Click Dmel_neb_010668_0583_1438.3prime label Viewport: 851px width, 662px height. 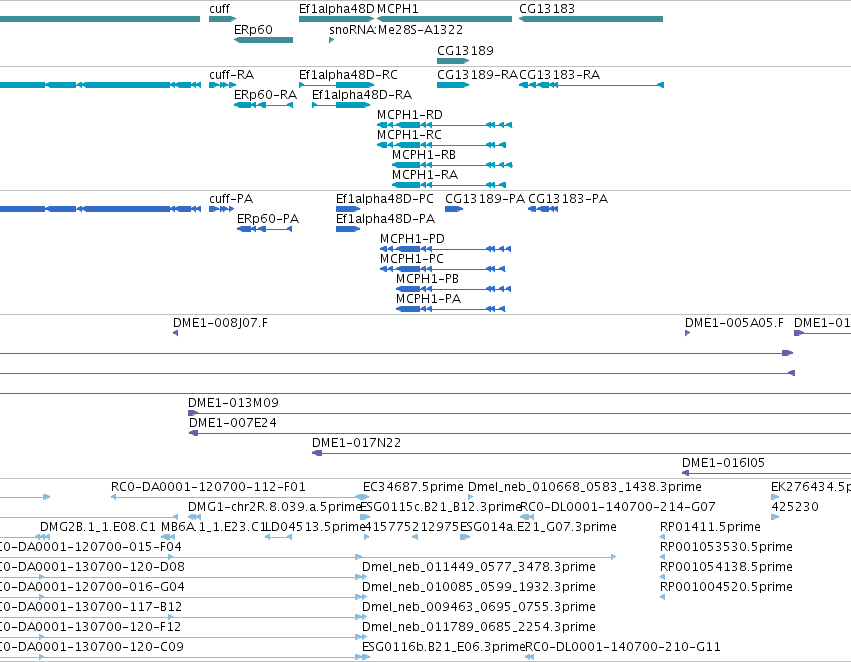pos(585,487)
